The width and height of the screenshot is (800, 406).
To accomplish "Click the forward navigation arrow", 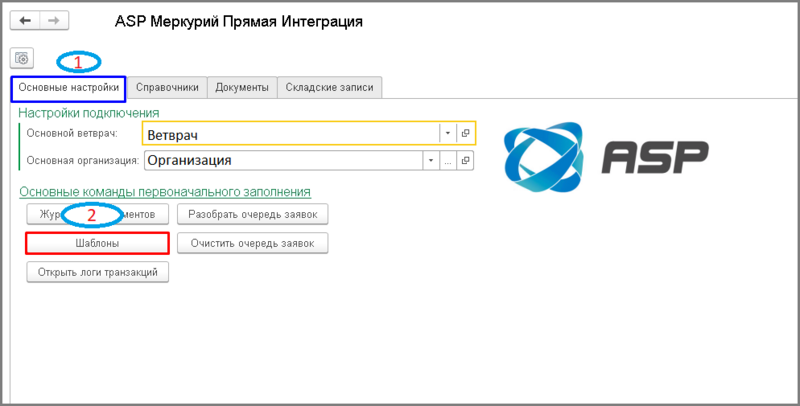I will 54,20.
